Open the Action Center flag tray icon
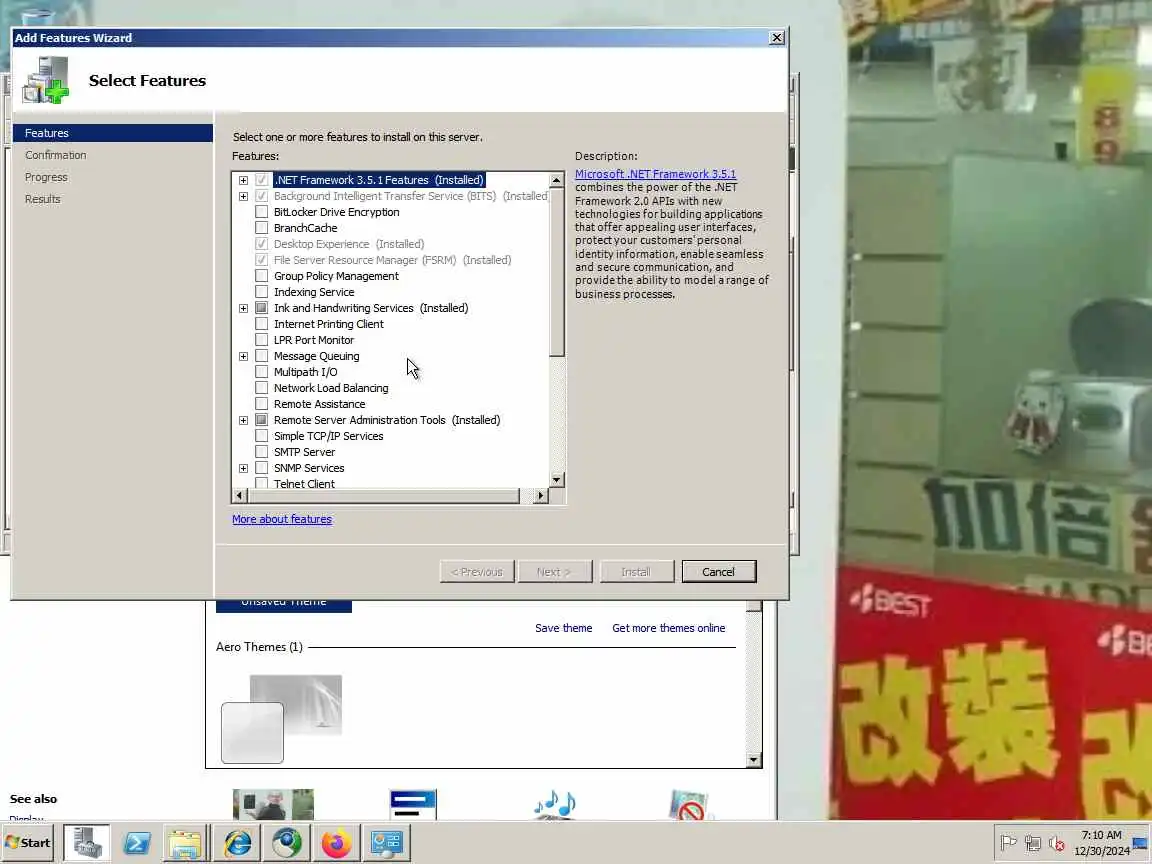1152x864 pixels. pos(1008,843)
